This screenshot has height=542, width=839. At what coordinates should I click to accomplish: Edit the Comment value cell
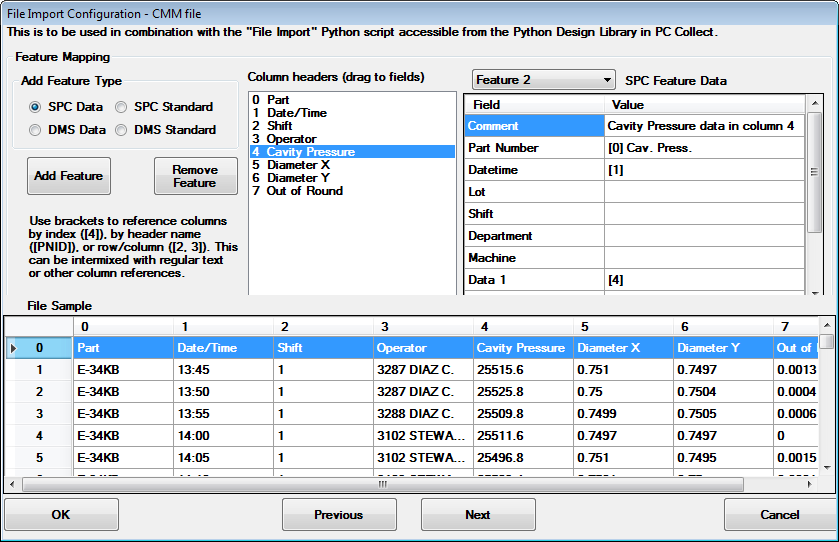(x=703, y=126)
